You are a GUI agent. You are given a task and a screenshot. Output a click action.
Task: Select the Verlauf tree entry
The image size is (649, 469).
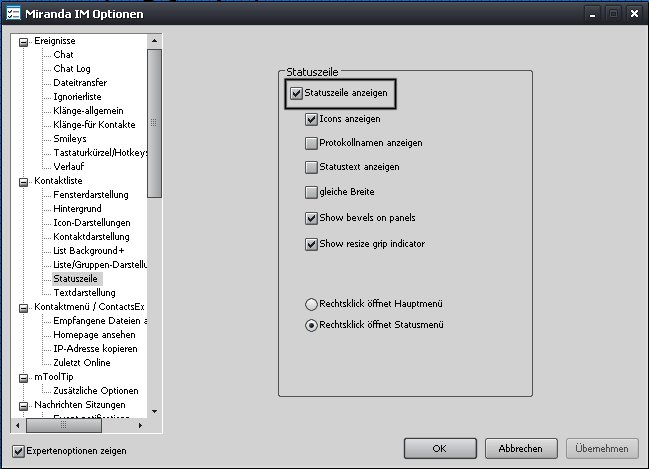coord(68,167)
